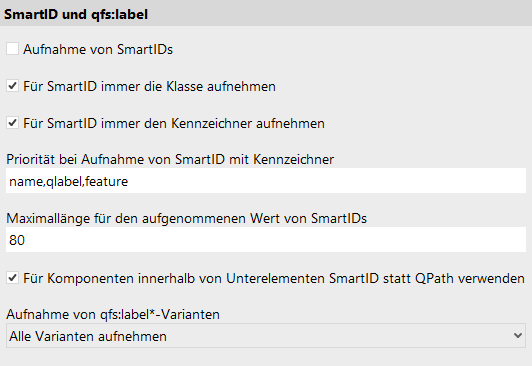The image size is (532, 366).
Task: Open the qfs:label*-Varianten dropdown
Action: click(266, 336)
